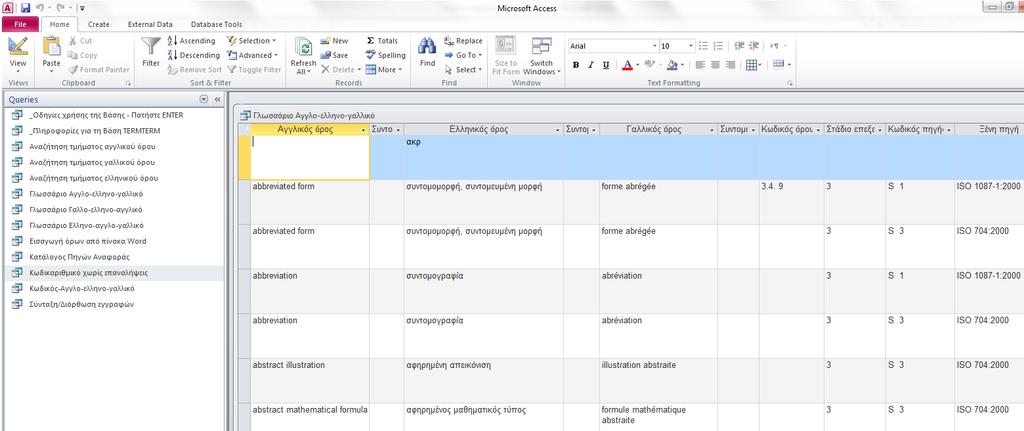Click the numbered list icon
The image size is (1024, 431).
pos(718,46)
